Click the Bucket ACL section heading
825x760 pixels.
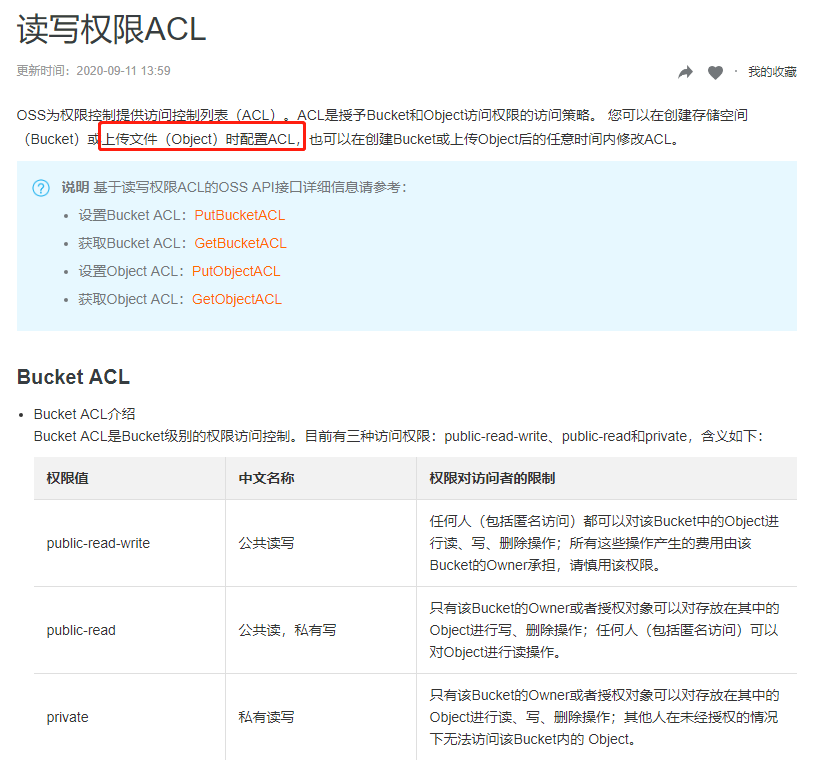click(74, 377)
